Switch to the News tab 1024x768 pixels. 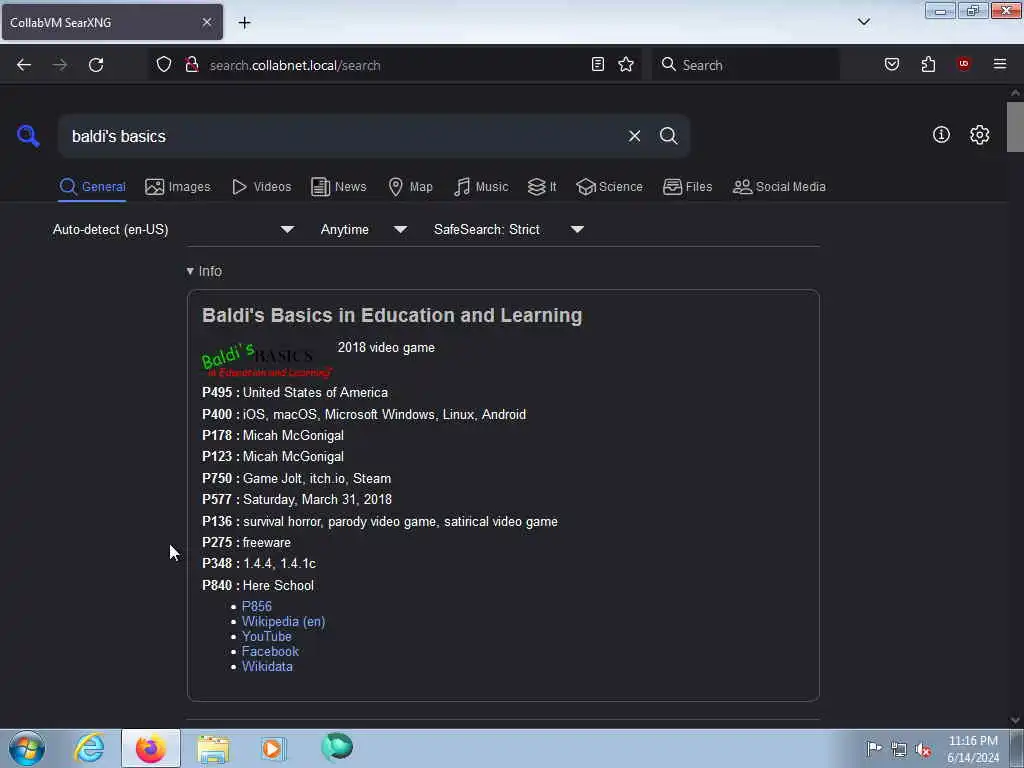[338, 187]
